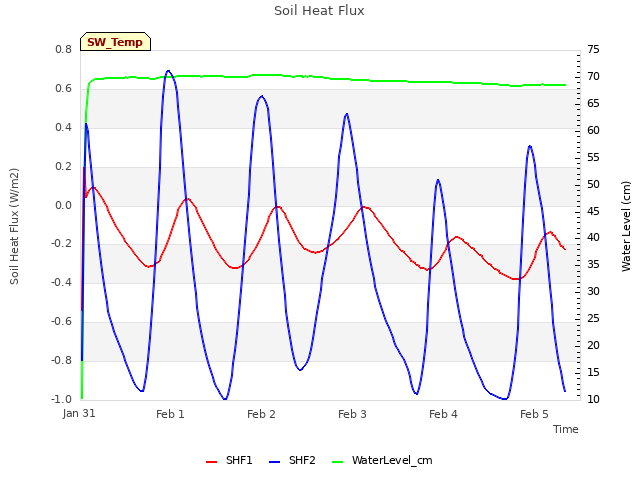Image resolution: width=640 pixels, height=480 pixels.
Task: Click the 45 right axis value
Action: [x=593, y=211]
